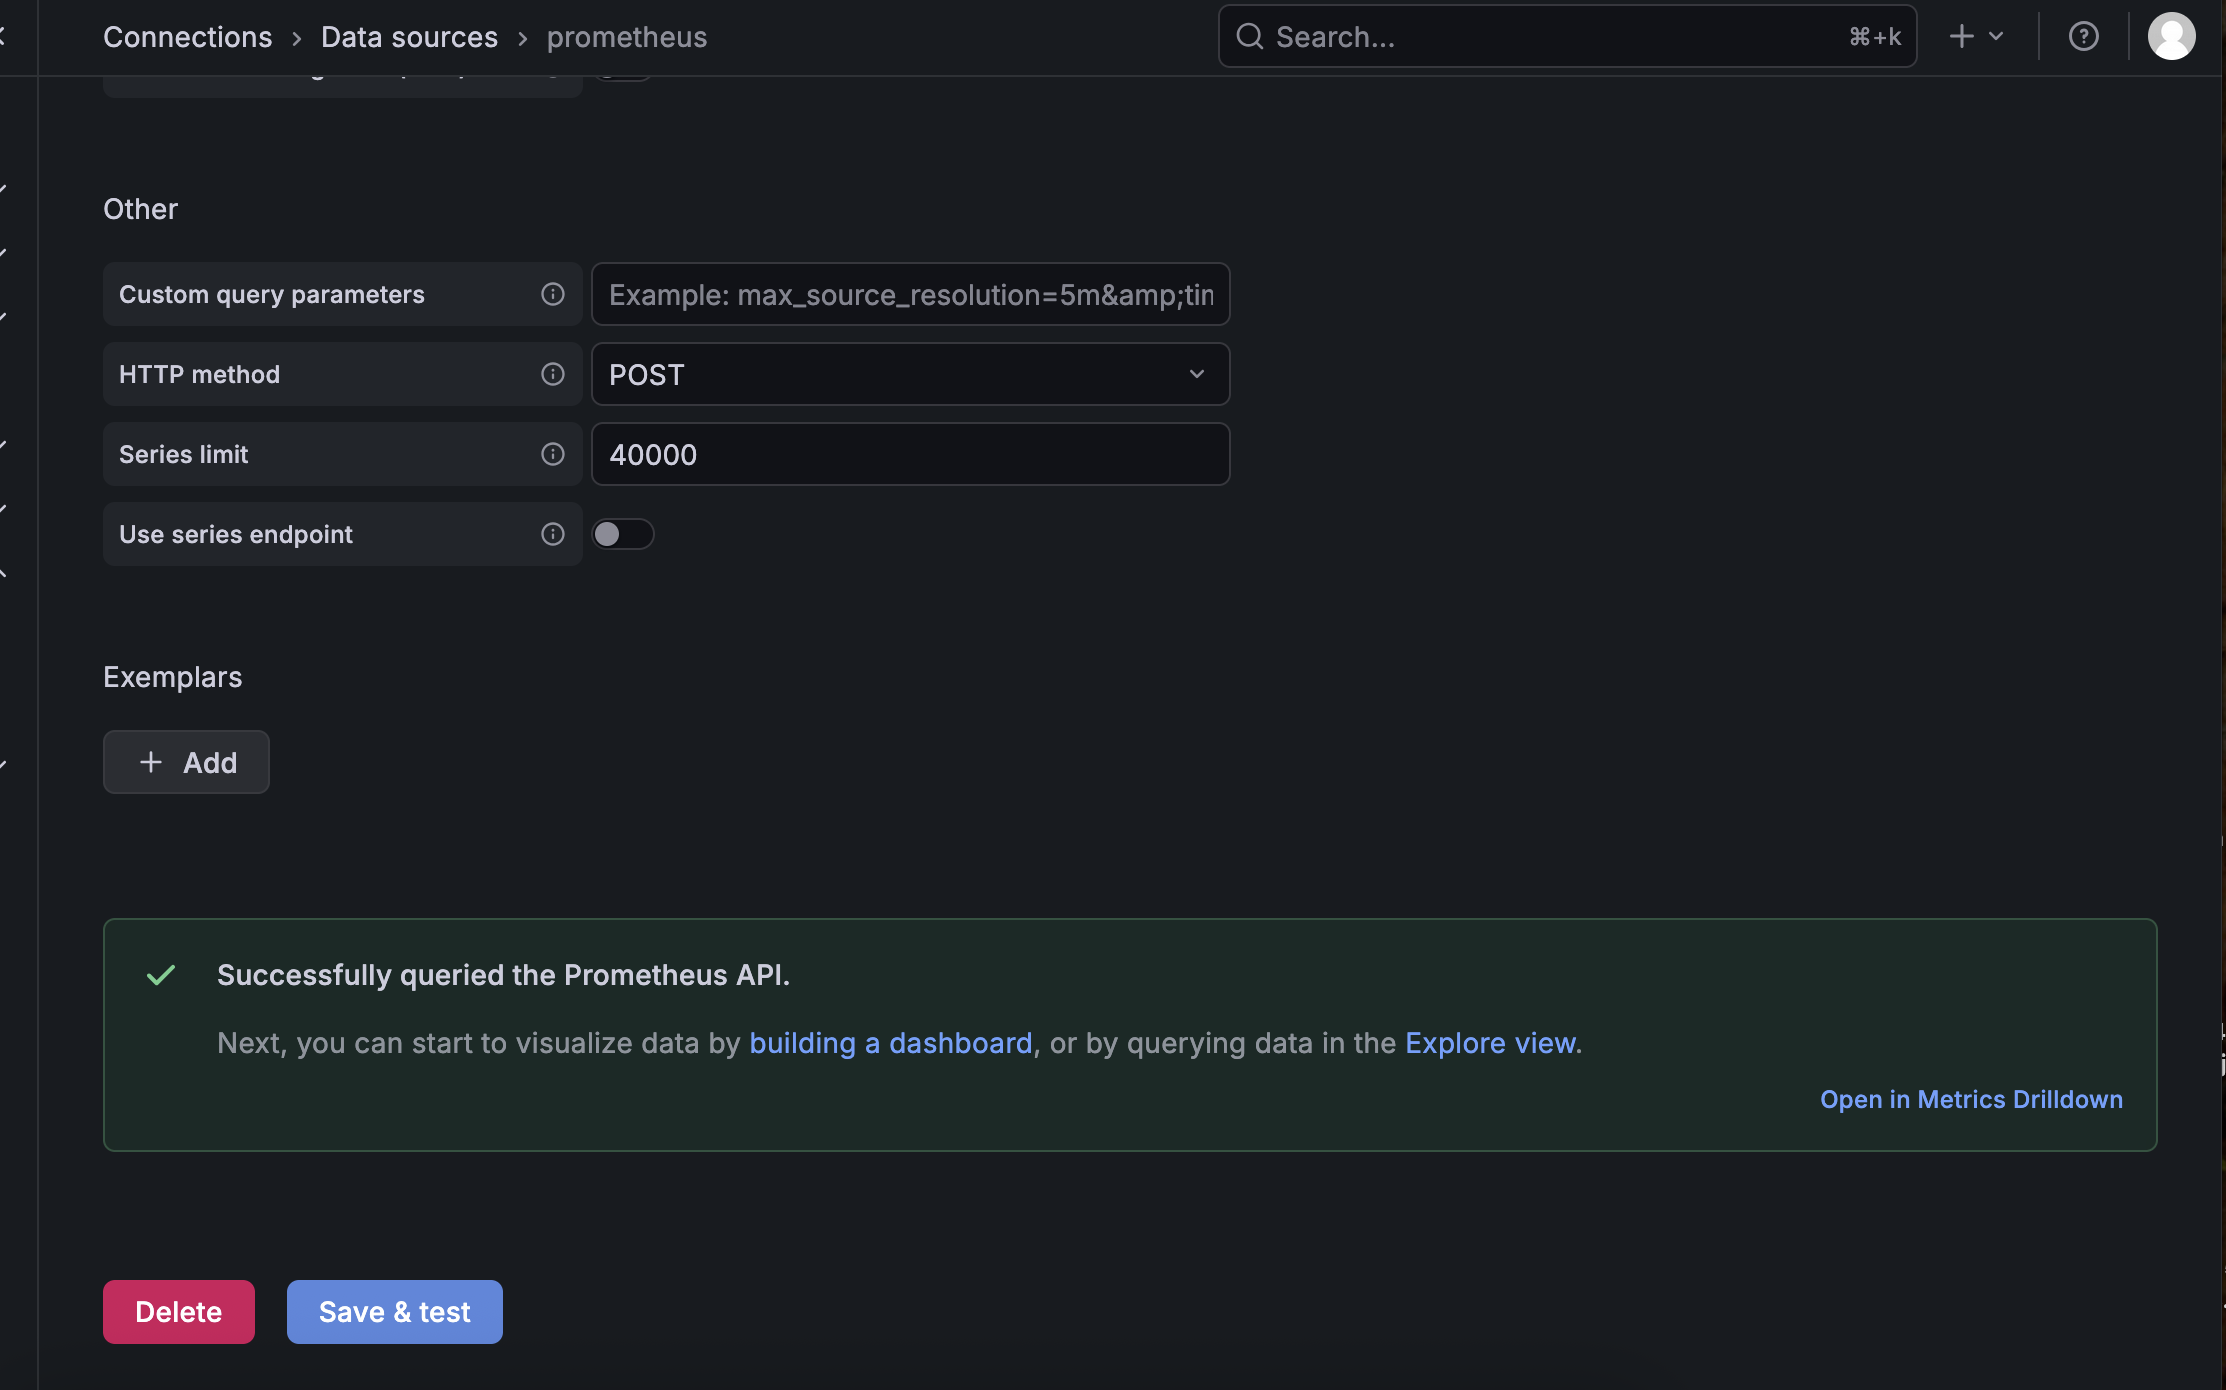
Task: Click the red Delete button
Action: click(178, 1311)
